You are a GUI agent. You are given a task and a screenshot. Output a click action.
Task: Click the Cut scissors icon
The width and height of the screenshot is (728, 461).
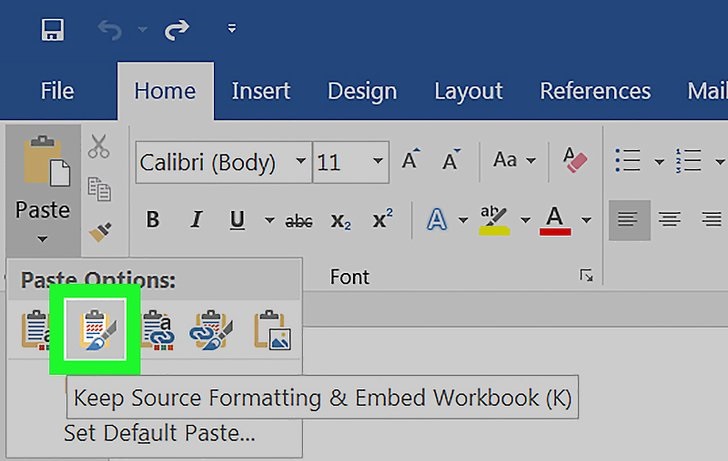coord(99,147)
